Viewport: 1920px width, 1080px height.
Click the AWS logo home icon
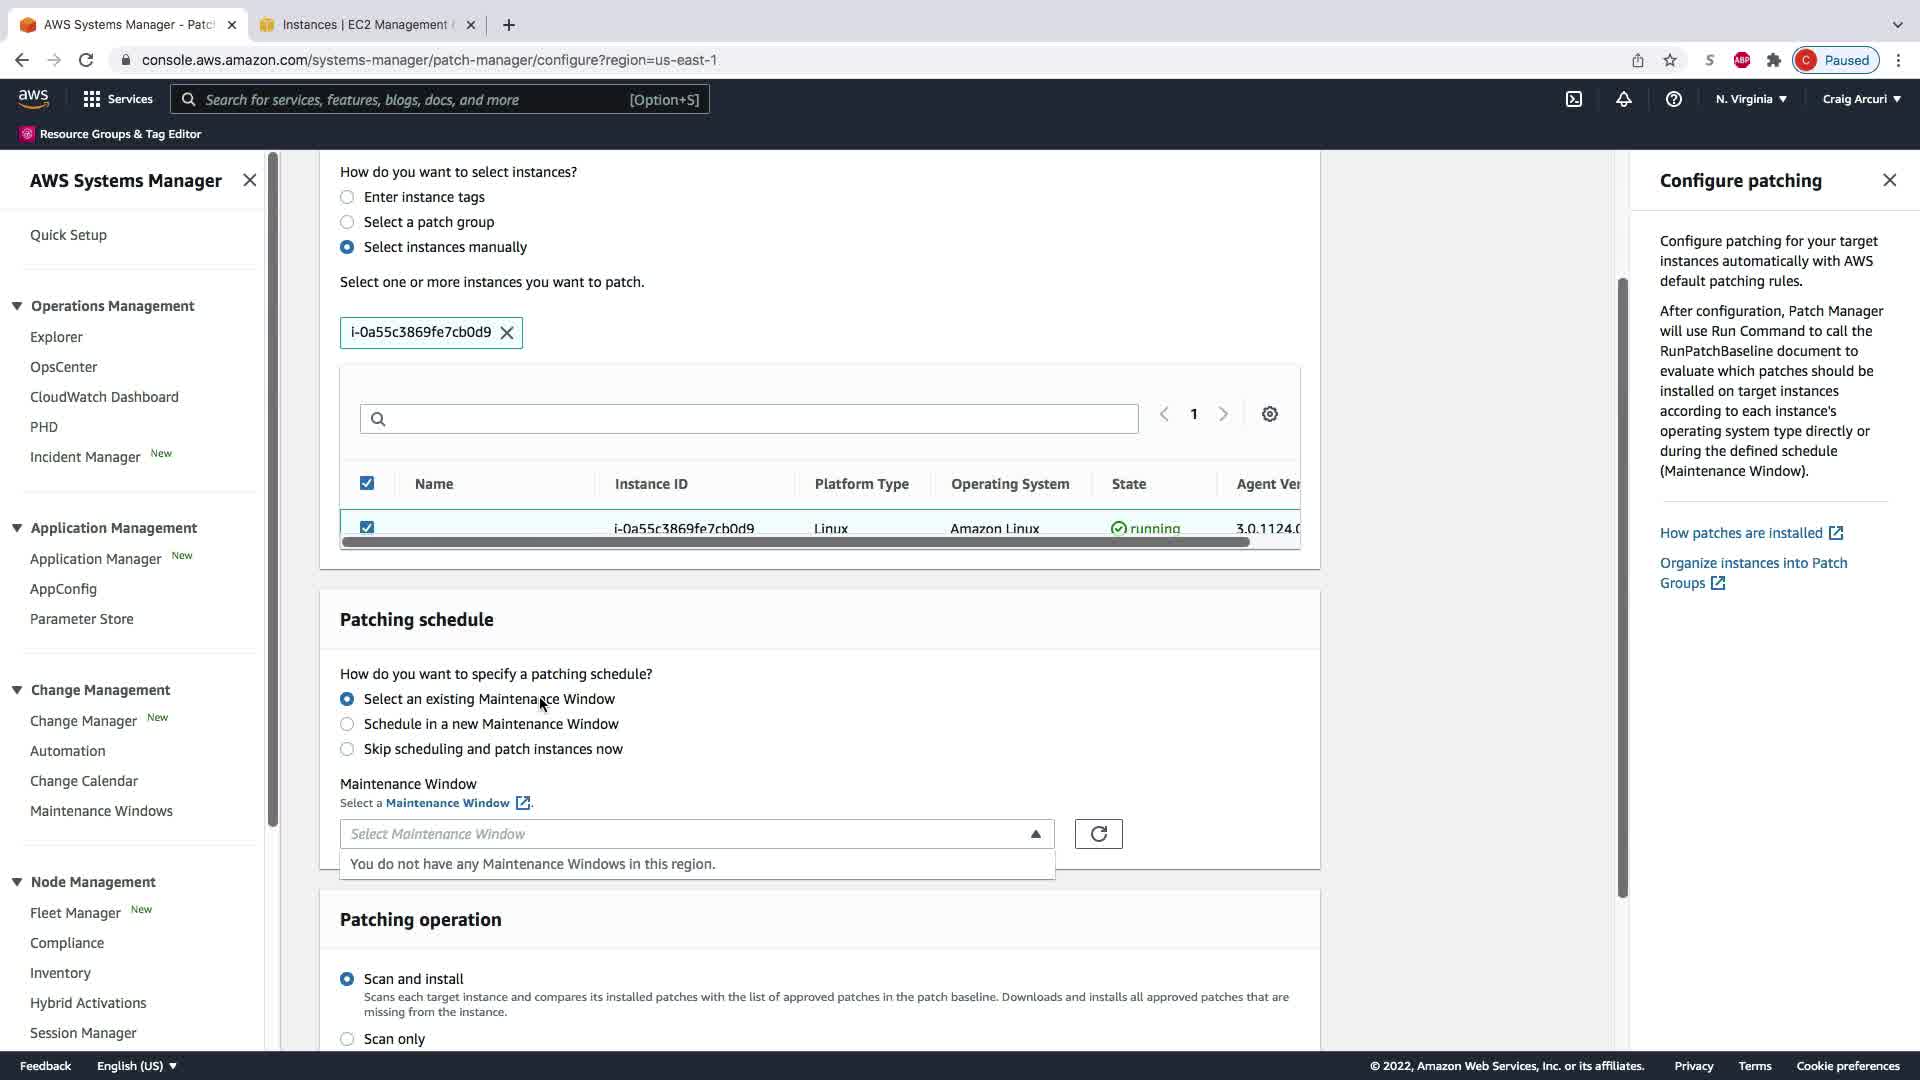pyautogui.click(x=33, y=98)
